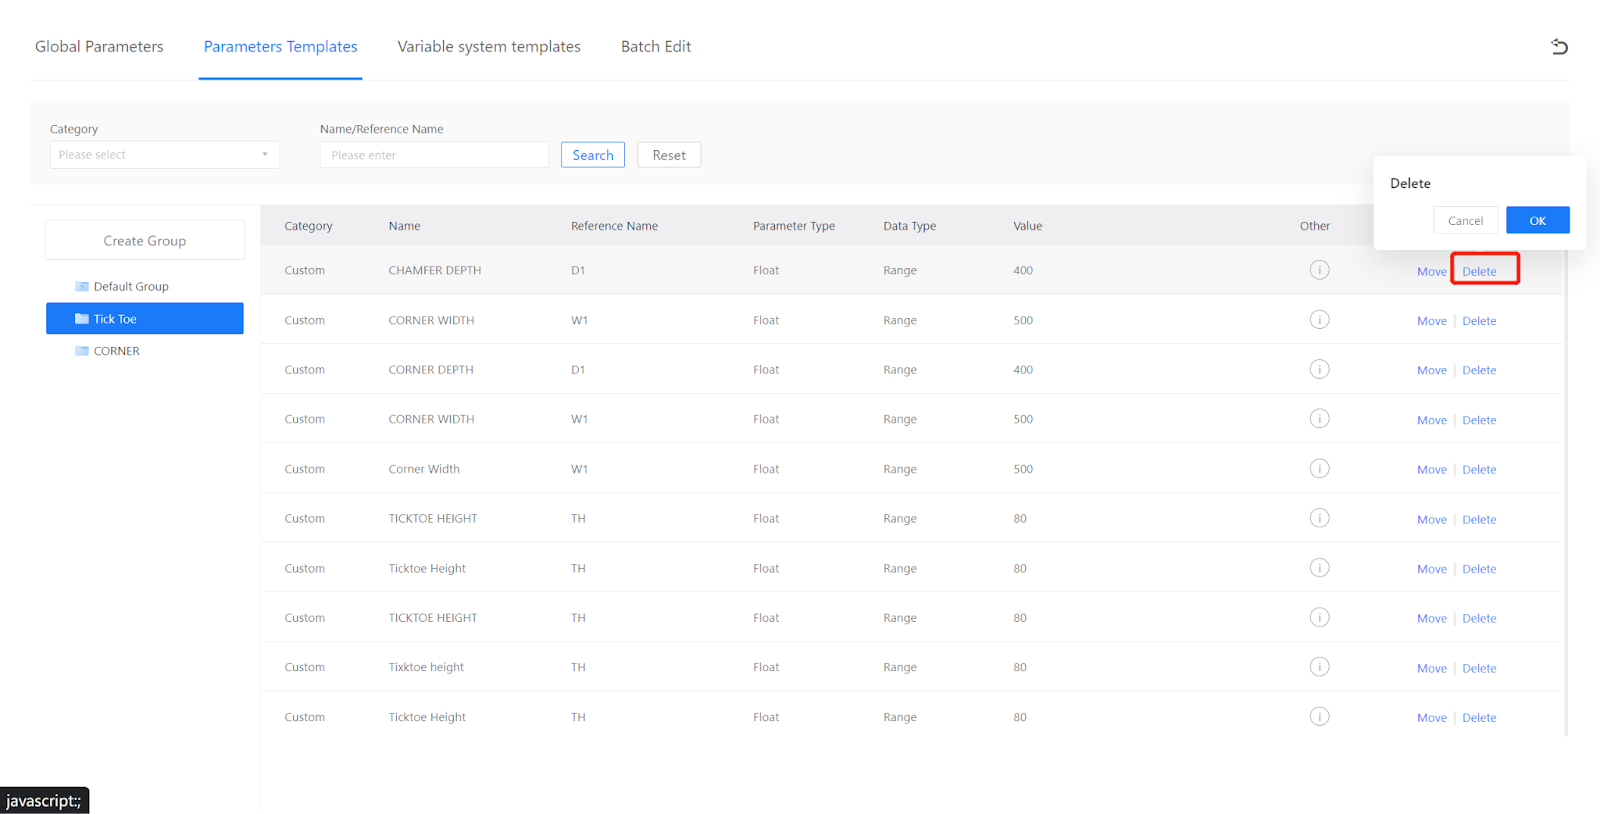
Task: Open the Category dropdown
Action: click(164, 155)
